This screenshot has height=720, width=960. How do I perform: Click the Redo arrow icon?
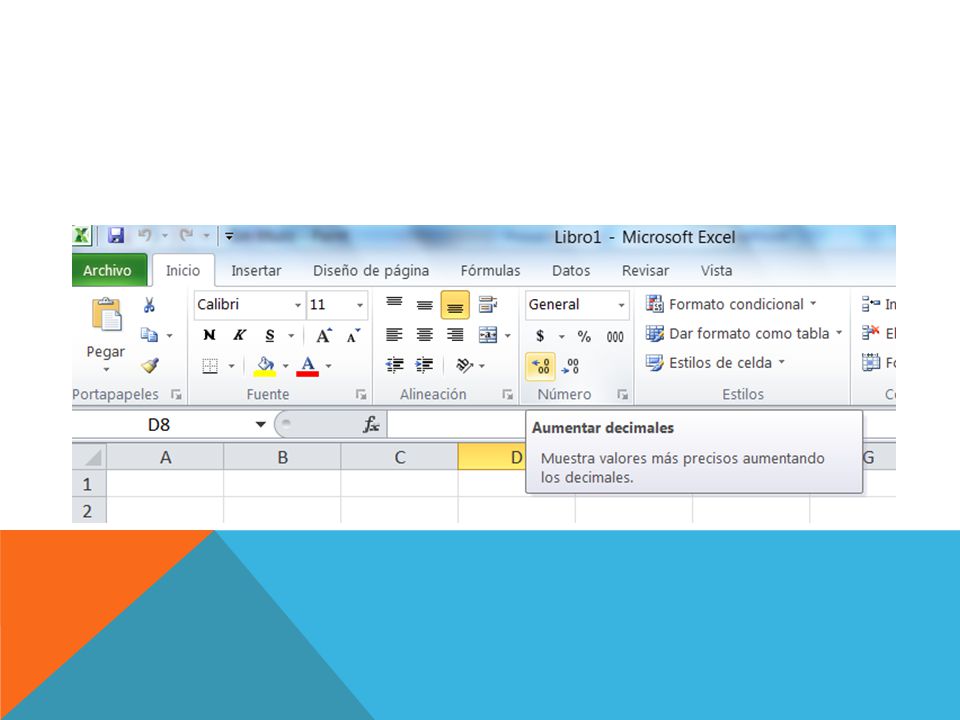(187, 235)
